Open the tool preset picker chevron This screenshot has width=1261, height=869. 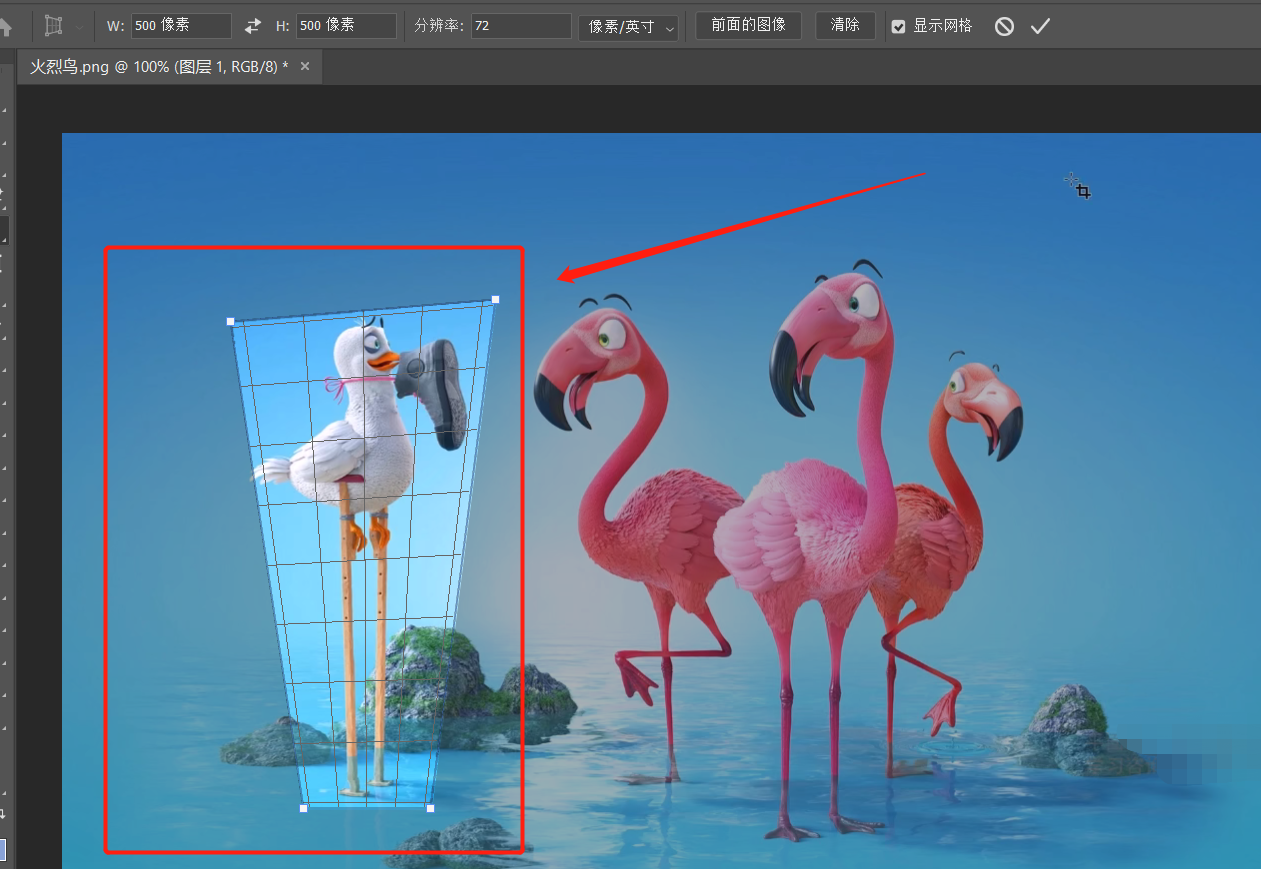(x=79, y=27)
